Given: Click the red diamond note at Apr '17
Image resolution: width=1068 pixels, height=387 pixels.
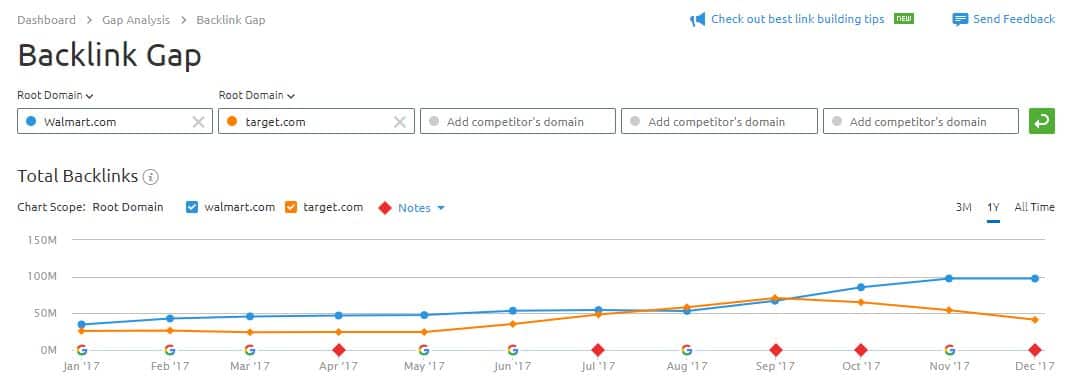Looking at the screenshot, I should pos(339,350).
